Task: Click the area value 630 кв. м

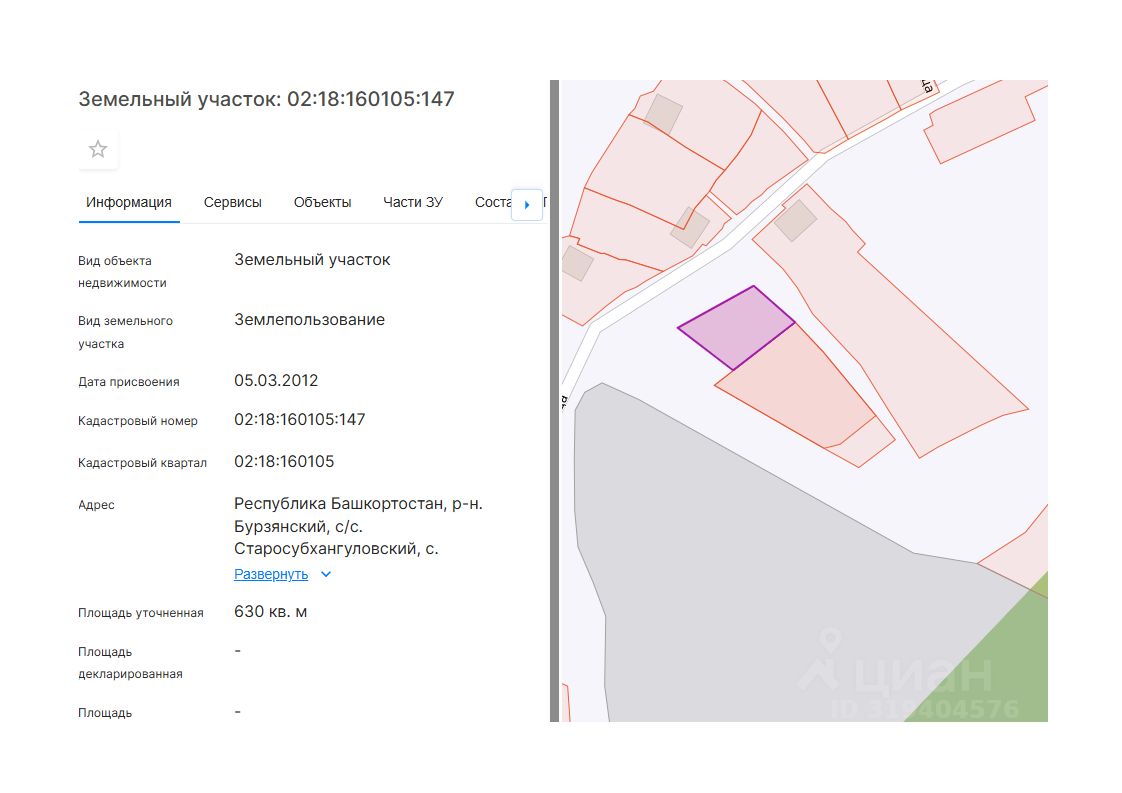Action: coord(270,612)
